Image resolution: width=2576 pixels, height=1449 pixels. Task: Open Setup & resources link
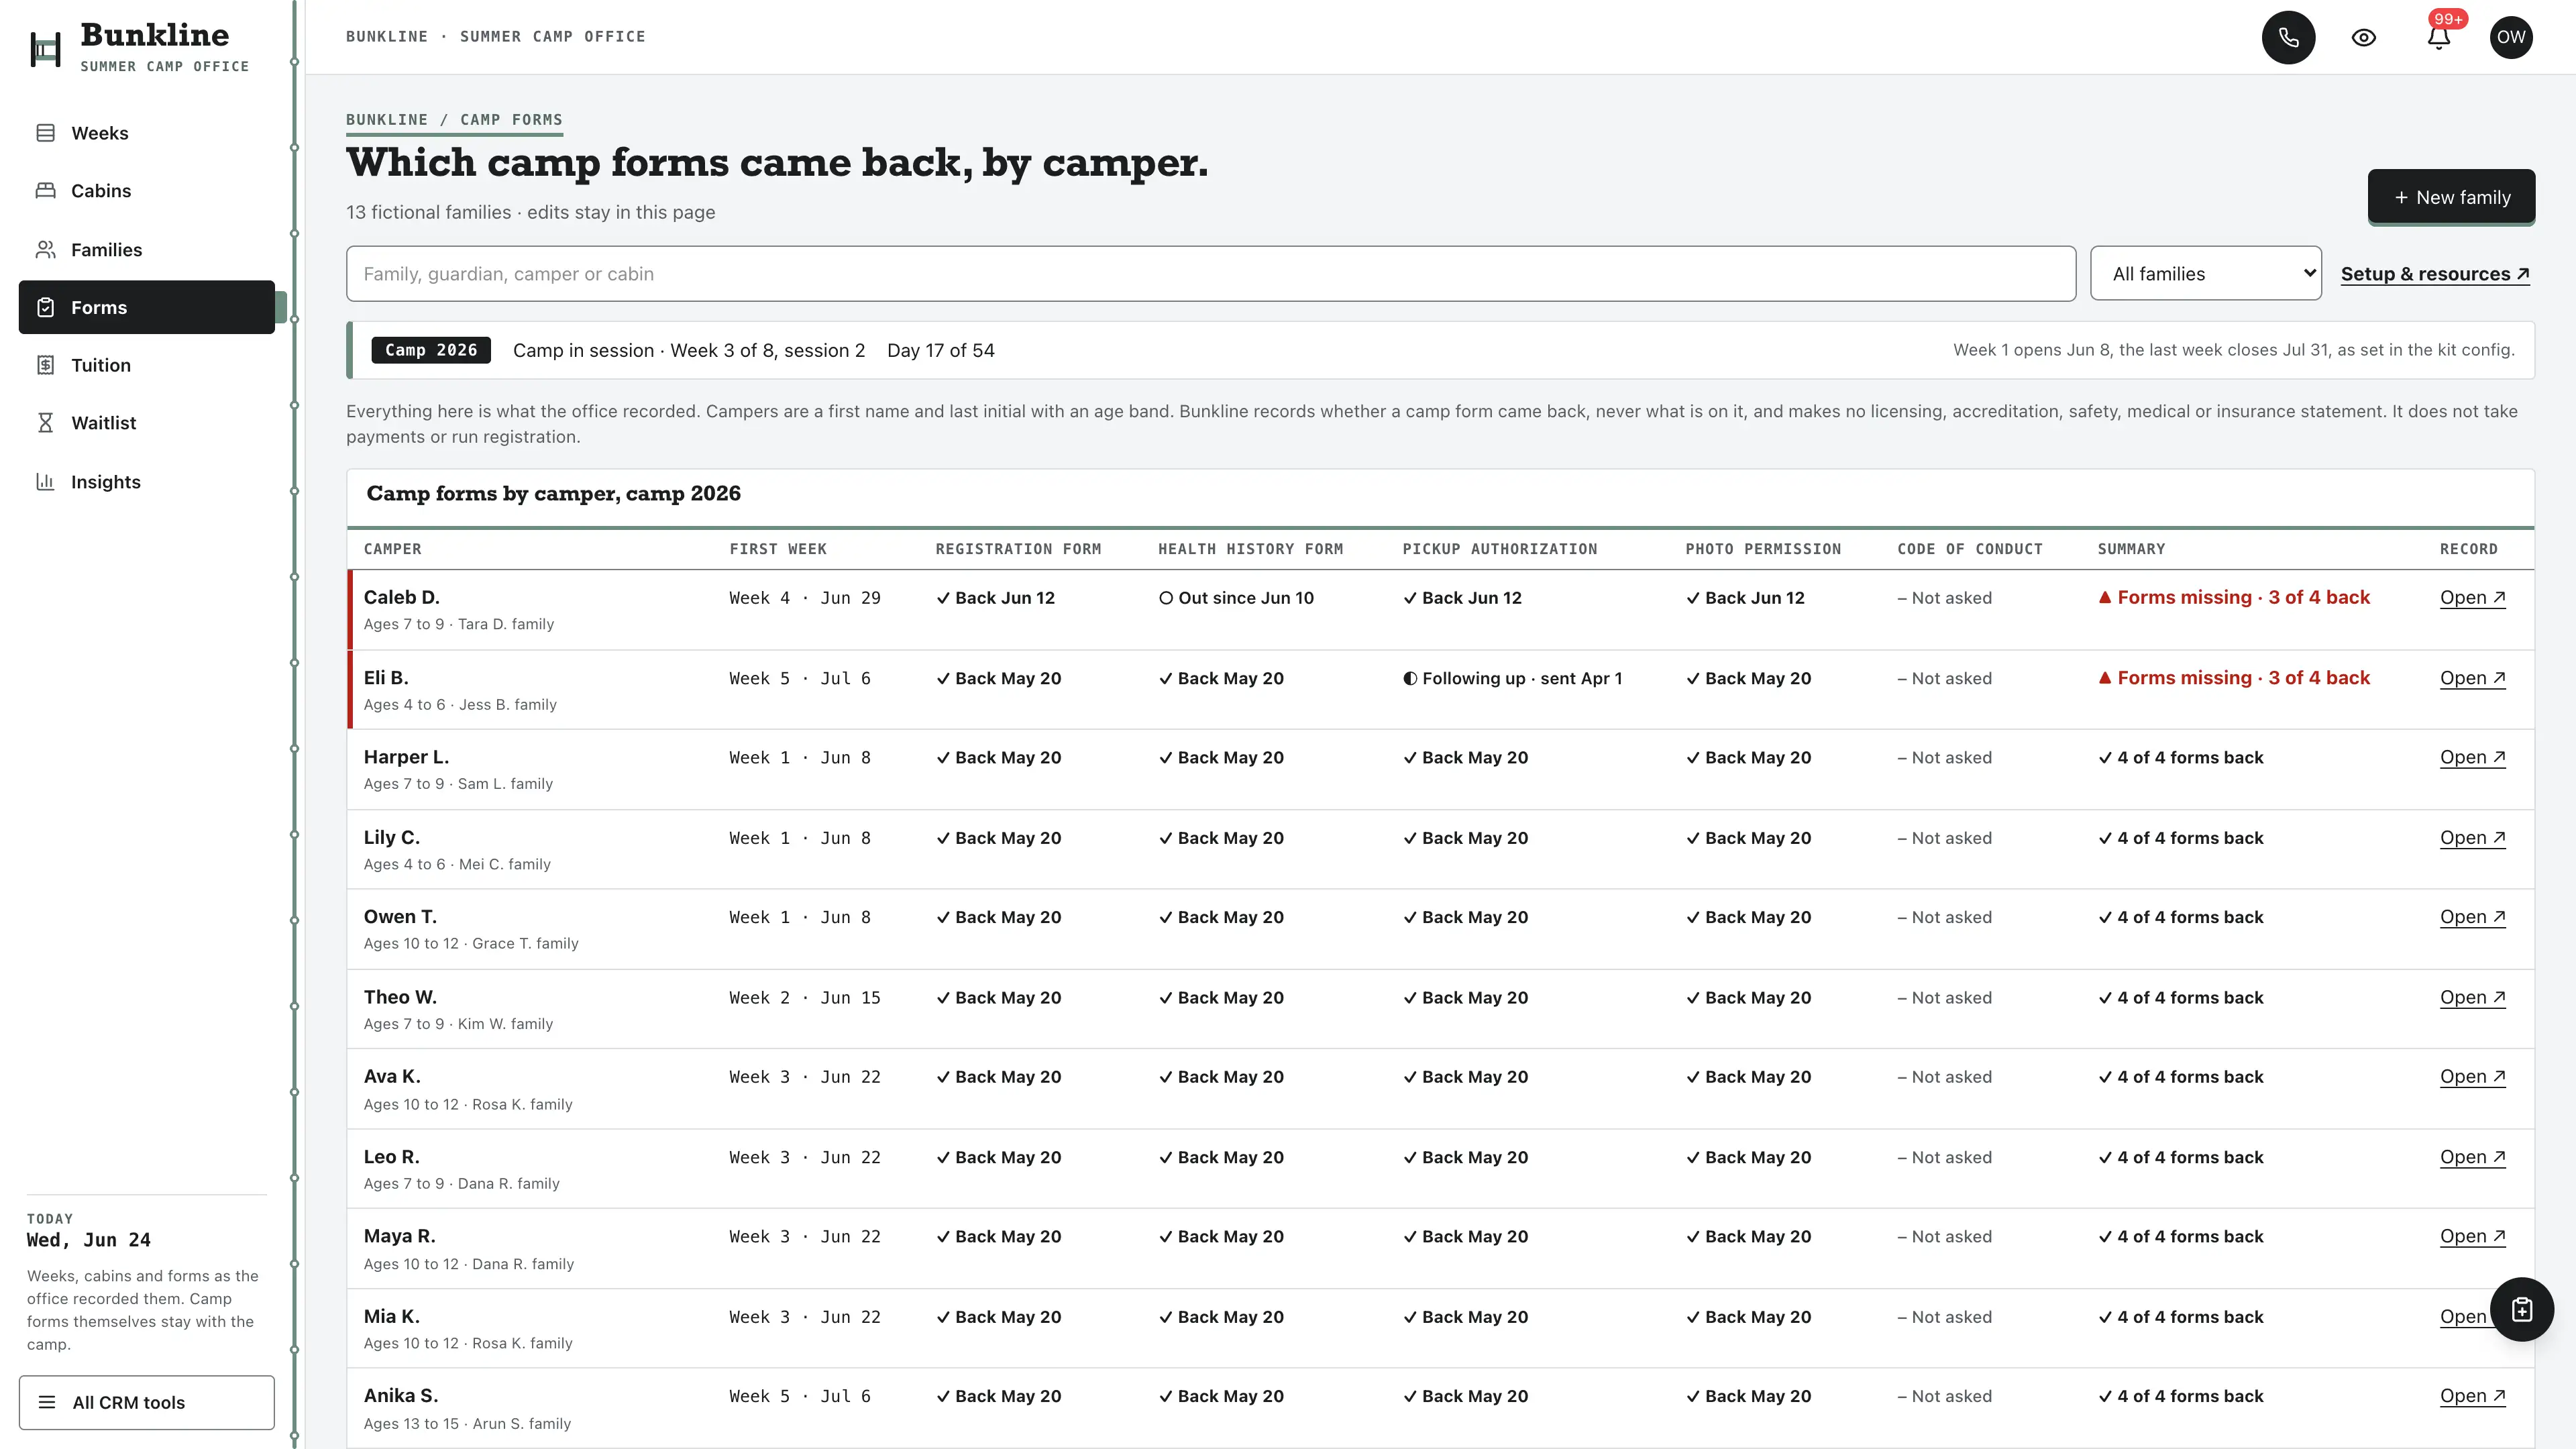(2435, 274)
